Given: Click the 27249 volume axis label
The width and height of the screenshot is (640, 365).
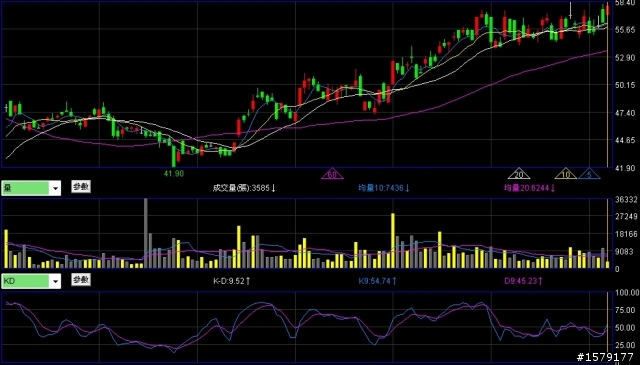Looking at the screenshot, I should pyautogui.click(x=626, y=216).
